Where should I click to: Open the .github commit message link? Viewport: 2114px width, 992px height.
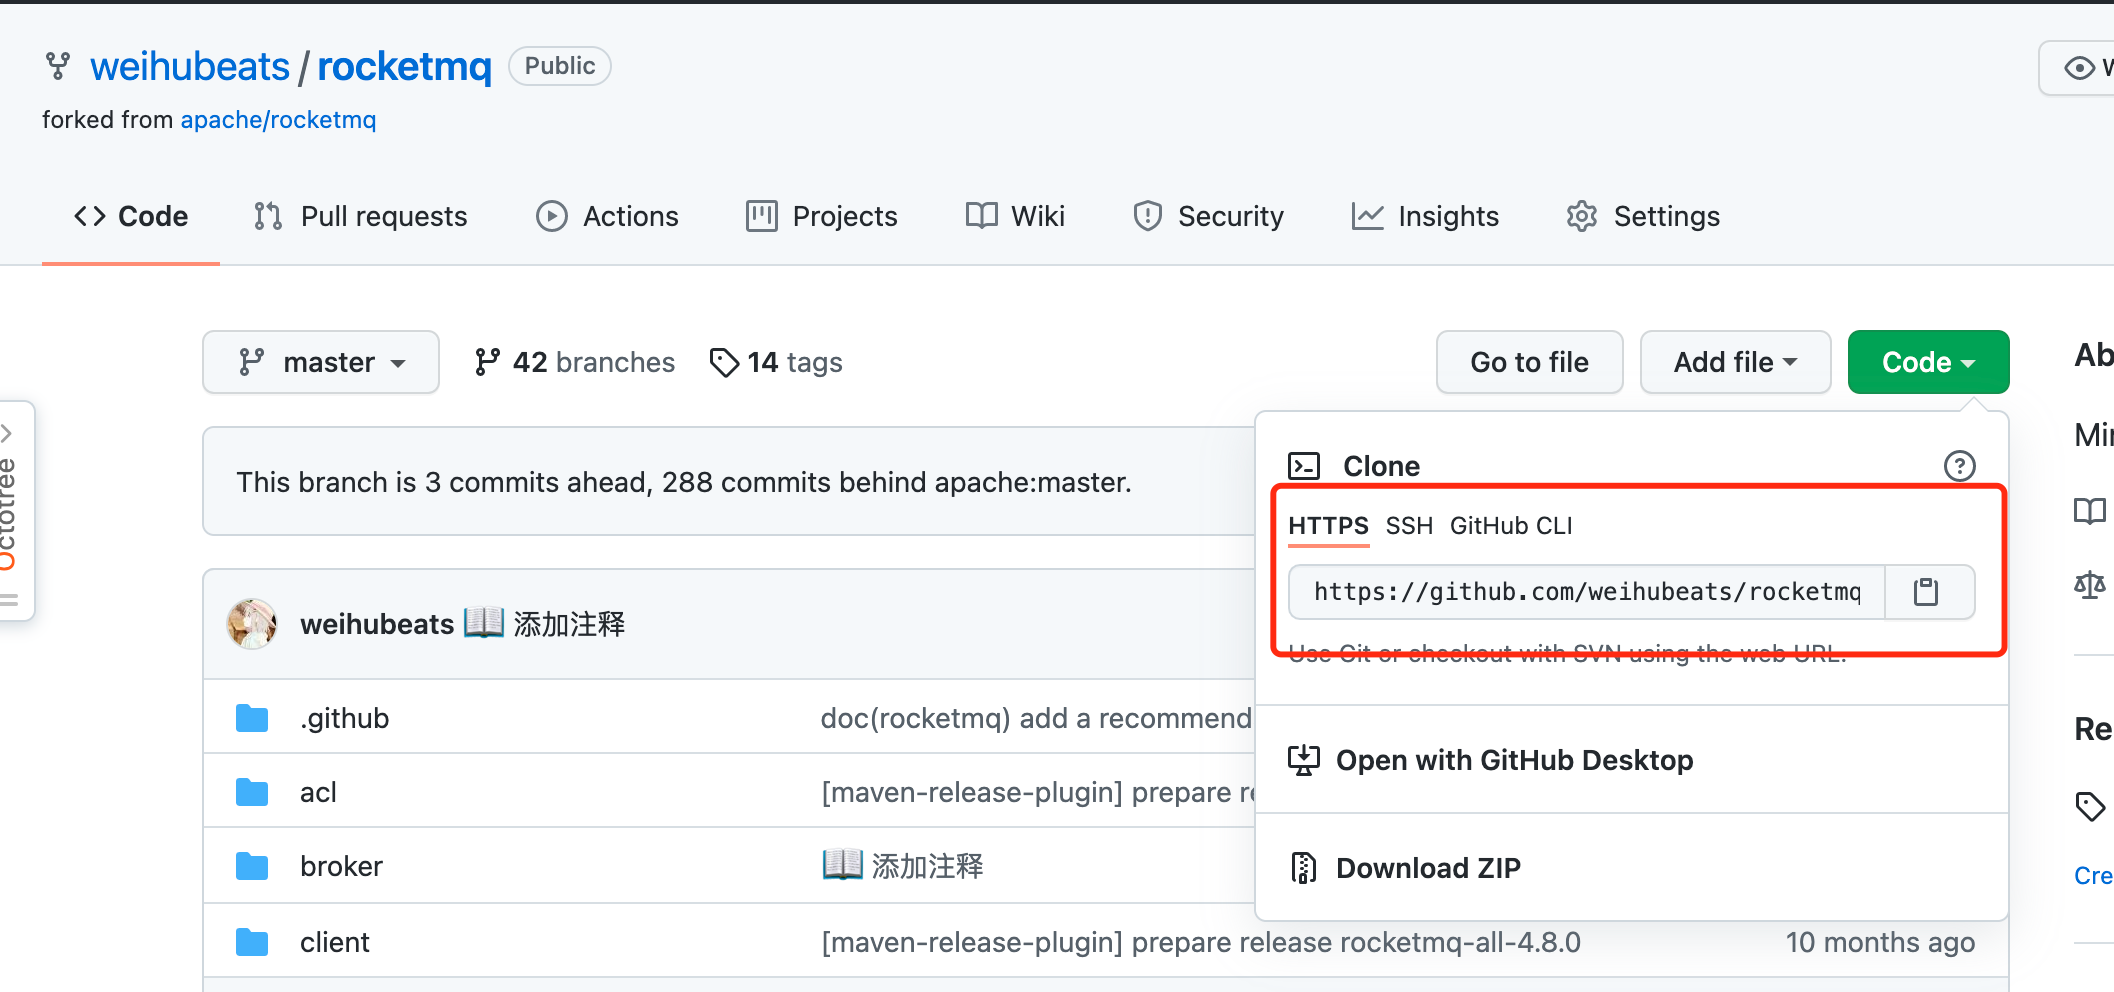(x=1036, y=718)
